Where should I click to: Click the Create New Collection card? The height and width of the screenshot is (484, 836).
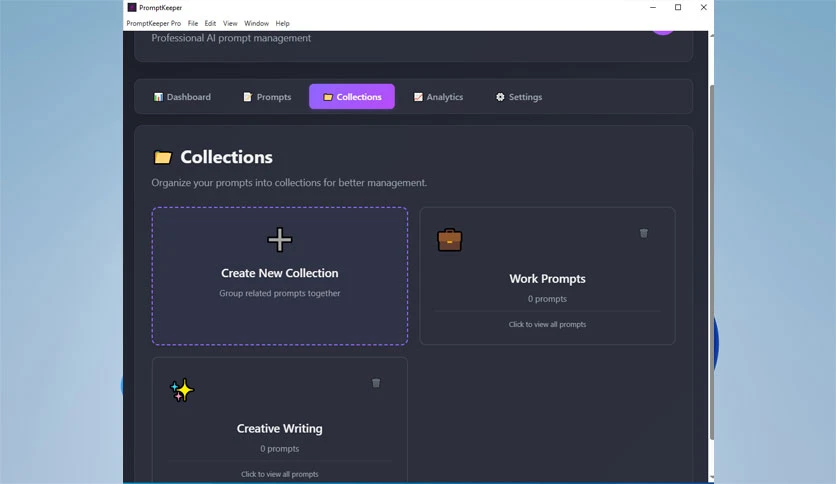click(280, 276)
